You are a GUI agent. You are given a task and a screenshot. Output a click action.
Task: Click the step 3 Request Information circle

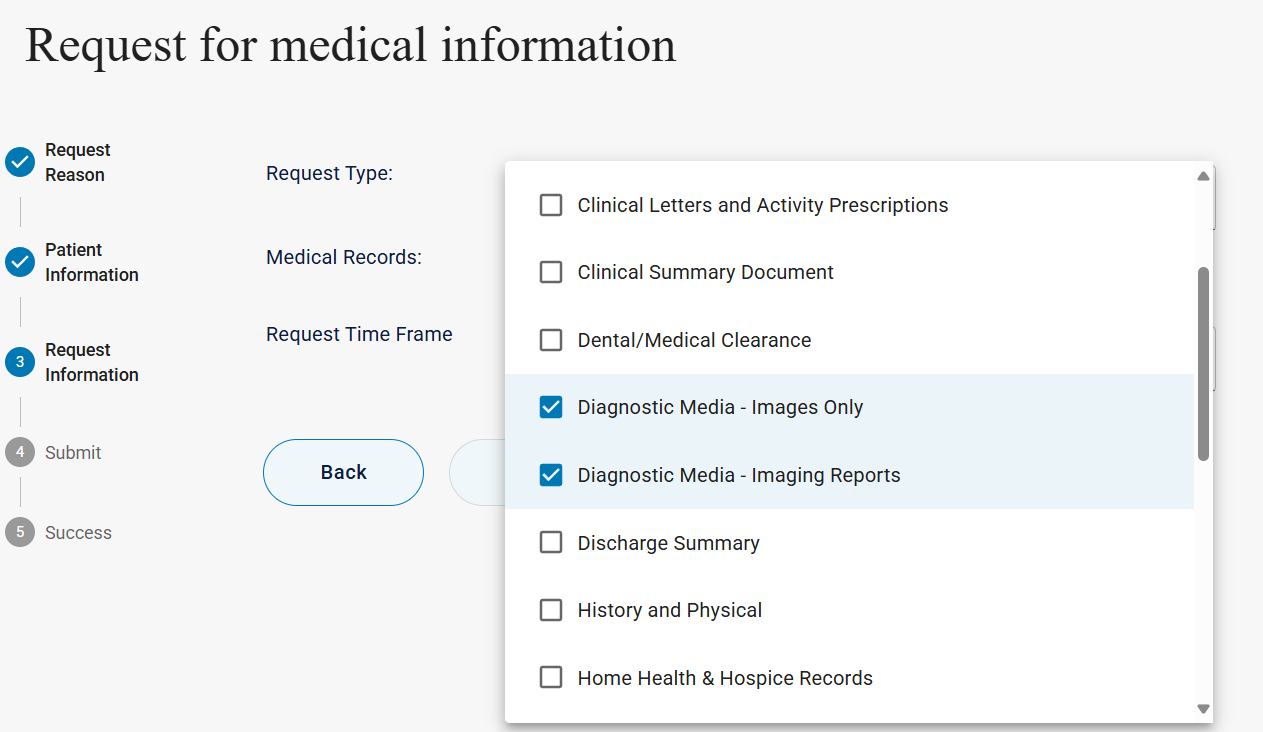click(x=20, y=362)
